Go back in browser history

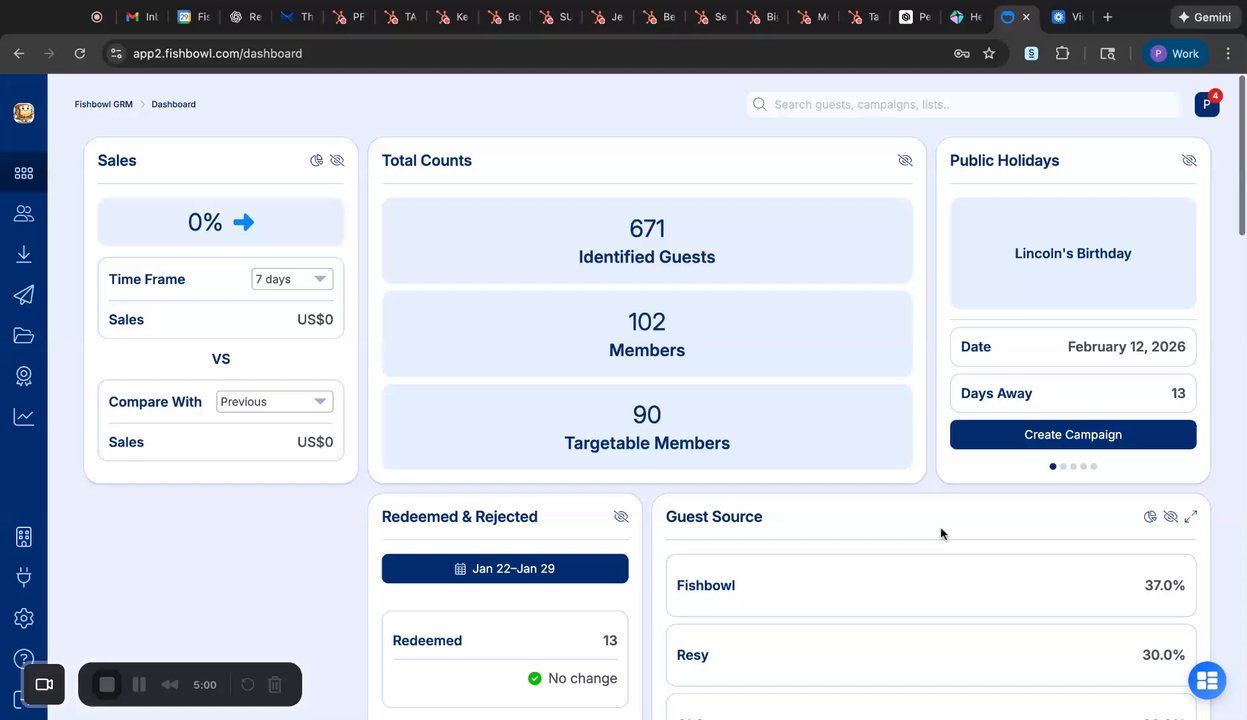[19, 53]
